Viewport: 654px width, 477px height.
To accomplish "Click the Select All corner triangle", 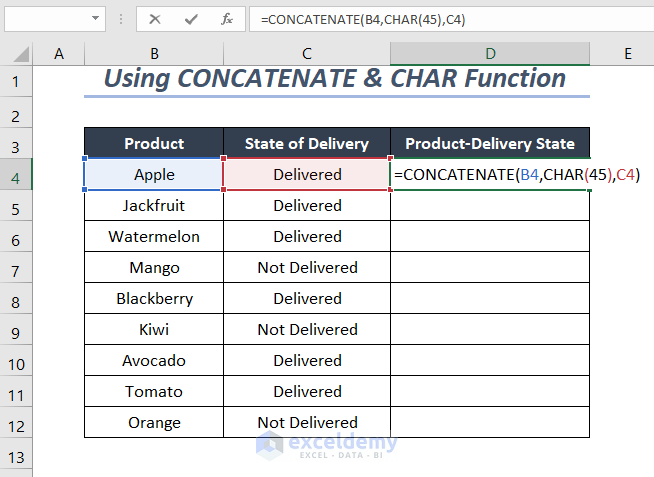I will coord(18,52).
